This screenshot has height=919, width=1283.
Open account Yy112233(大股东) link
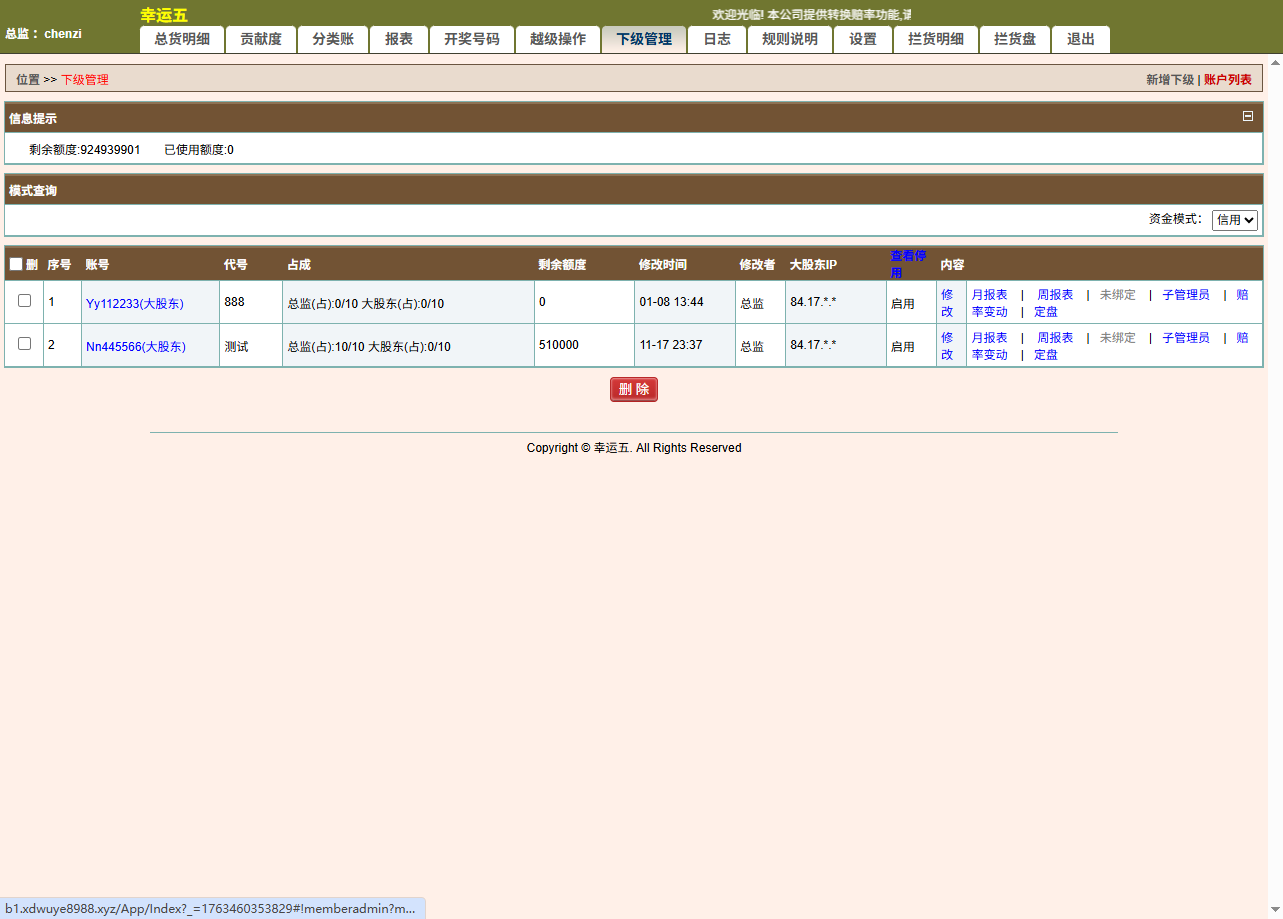click(x=135, y=303)
